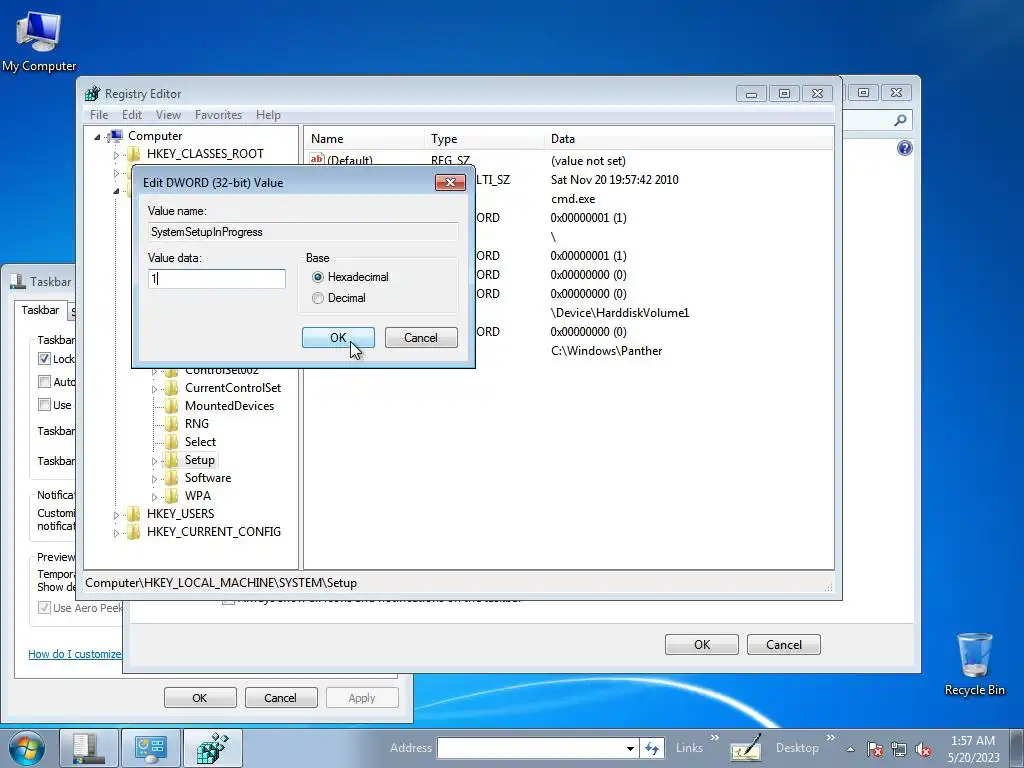The height and width of the screenshot is (768, 1024).
Task: Click the taskbar Address input field
Action: (530, 748)
